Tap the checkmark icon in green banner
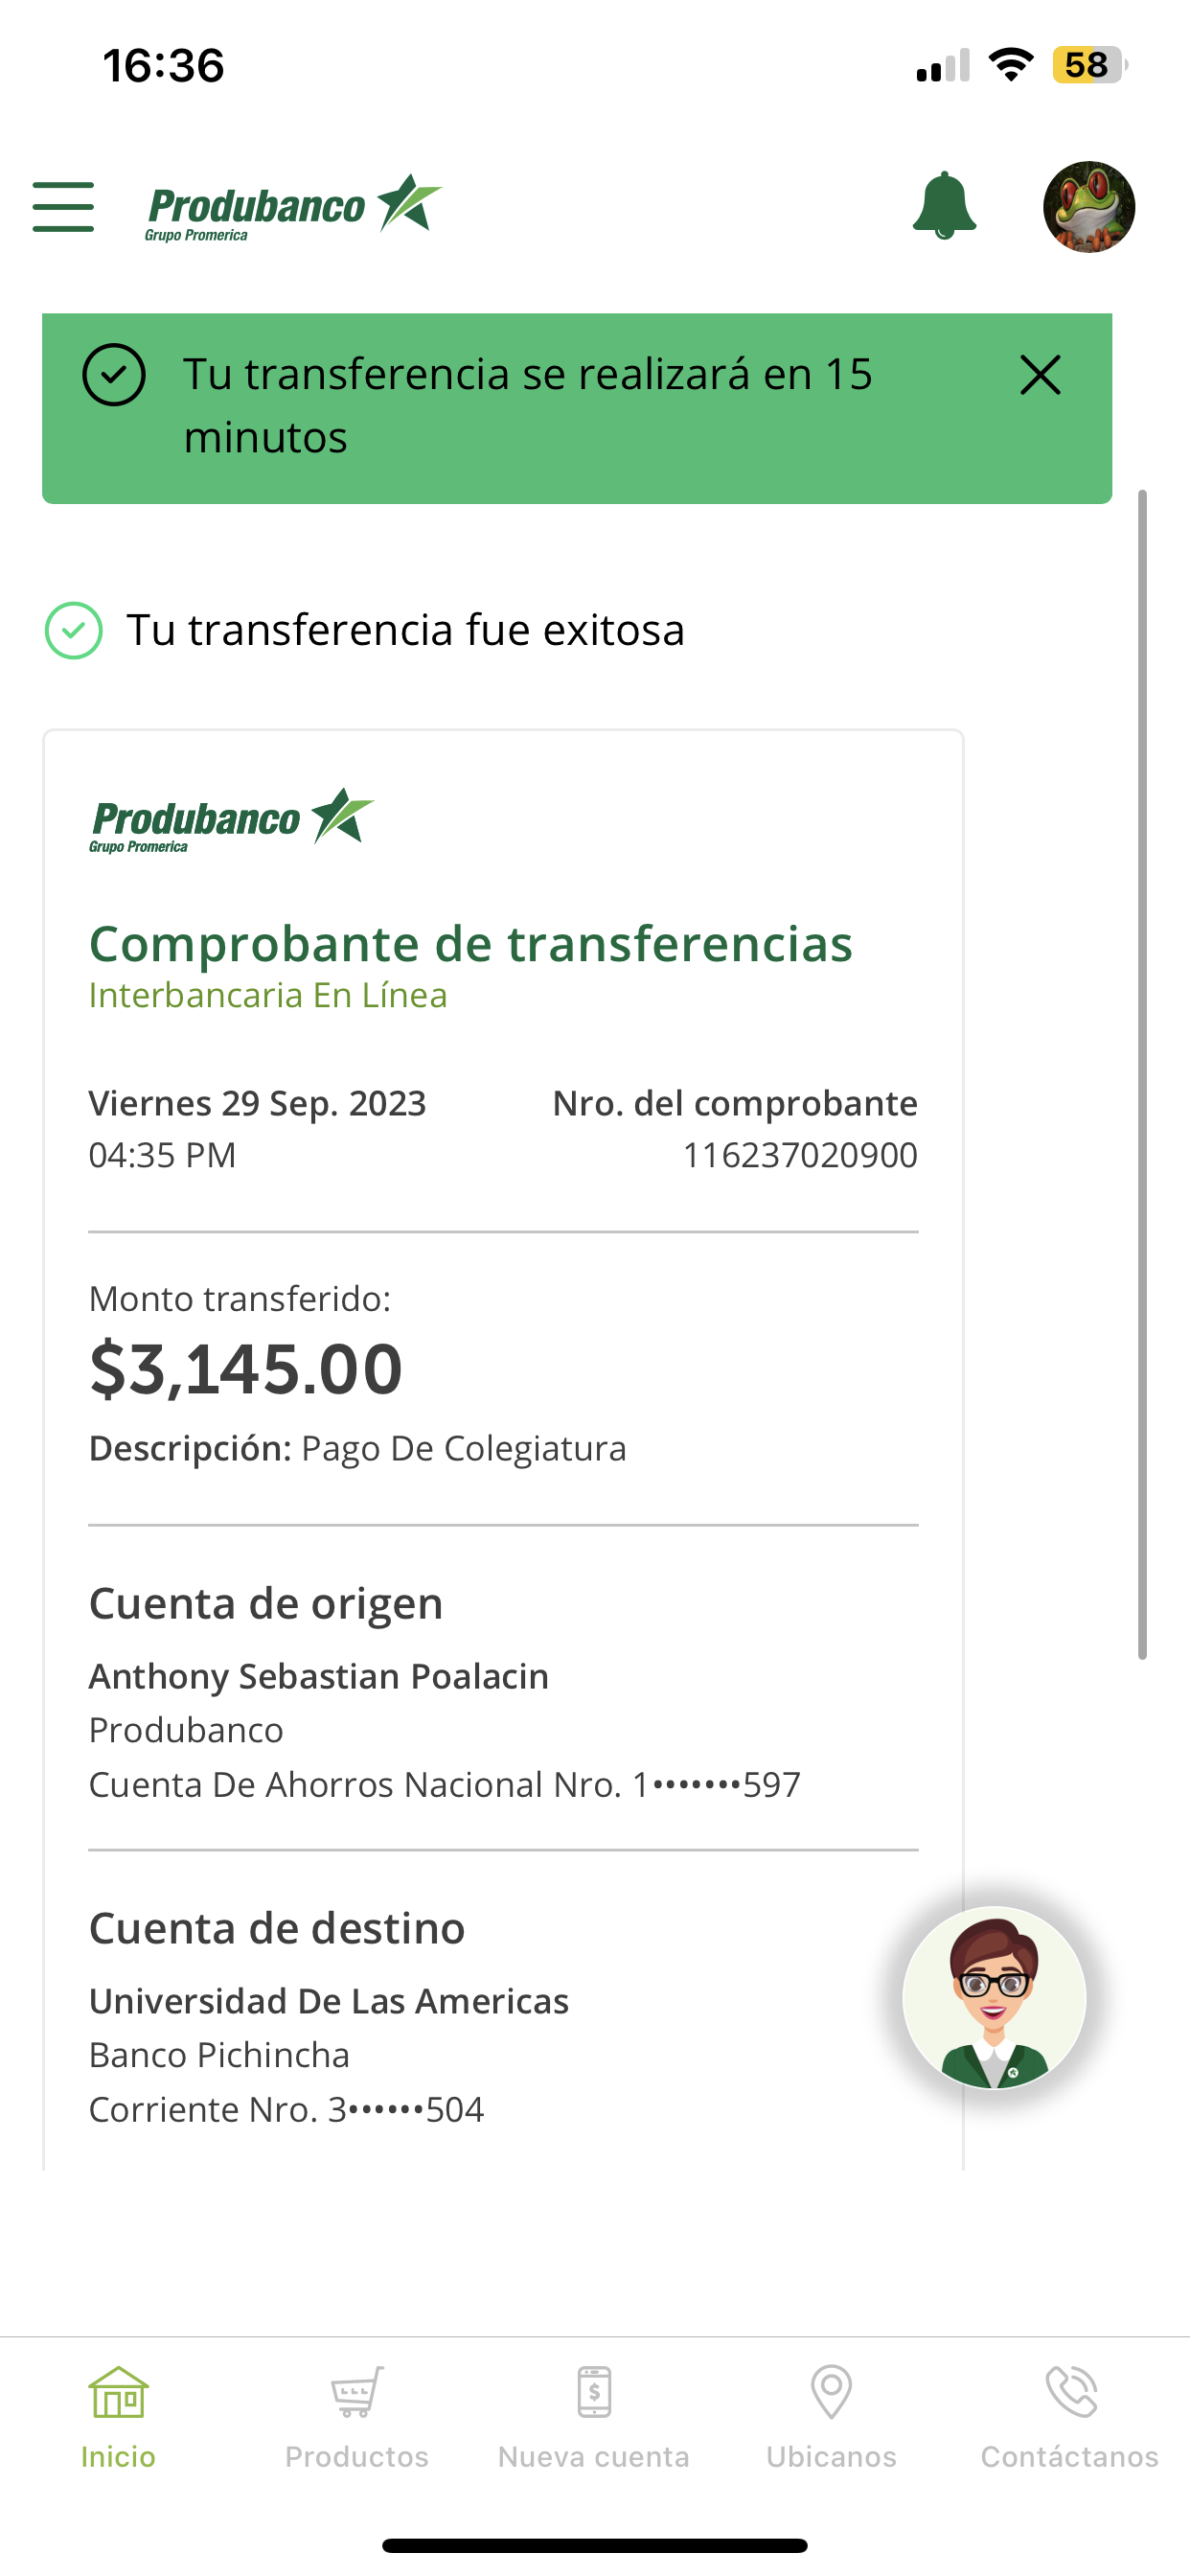The image size is (1190, 2576). (114, 376)
